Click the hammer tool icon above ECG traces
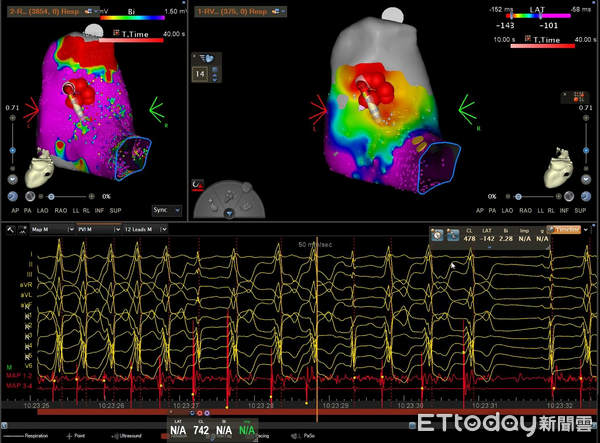The height and width of the screenshot is (443, 600). 10,230
